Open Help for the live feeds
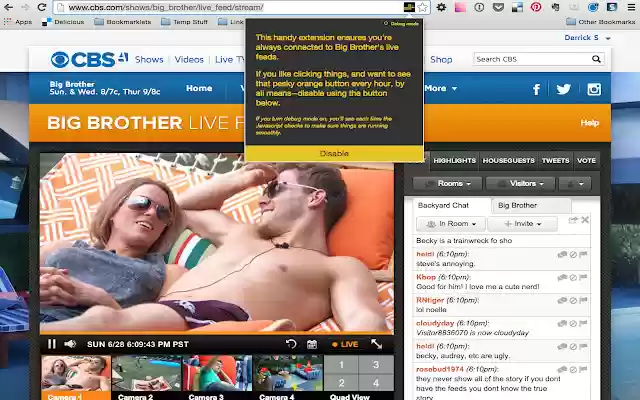The height and width of the screenshot is (400, 640). 590,123
